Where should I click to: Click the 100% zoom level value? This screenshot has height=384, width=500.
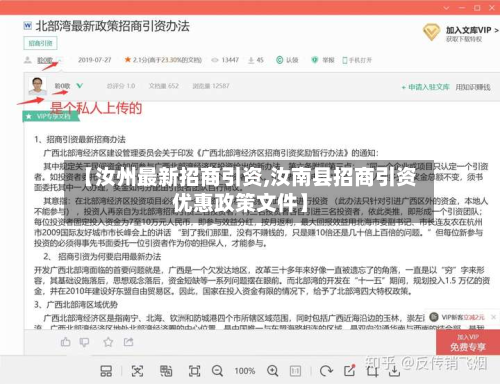click(245, 371)
